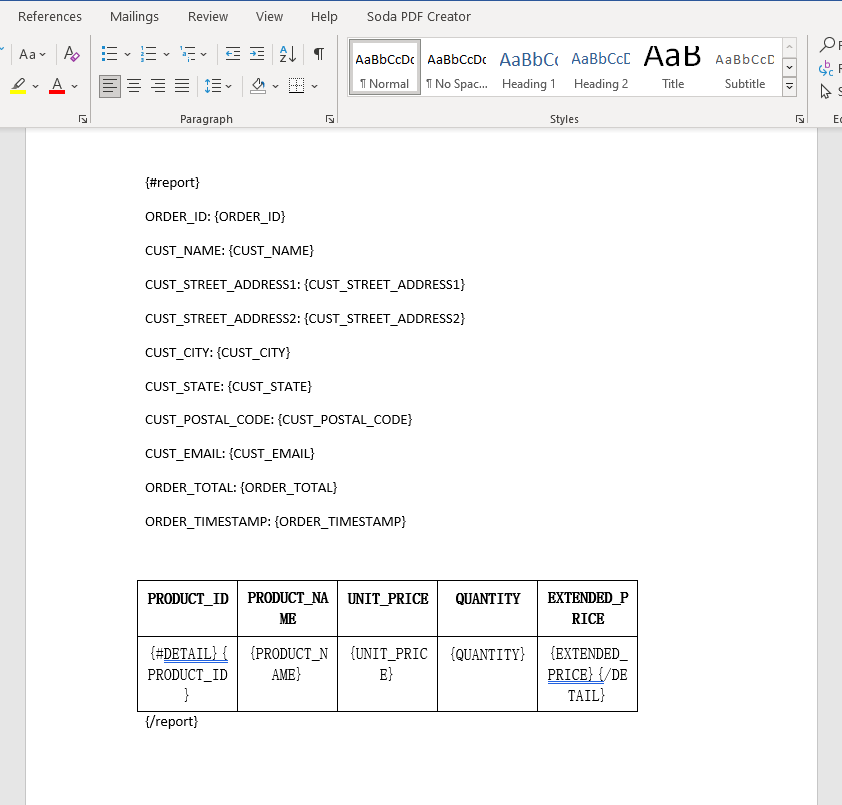
Task: Open the Change Case dropdown
Action: pyautogui.click(x=32, y=54)
